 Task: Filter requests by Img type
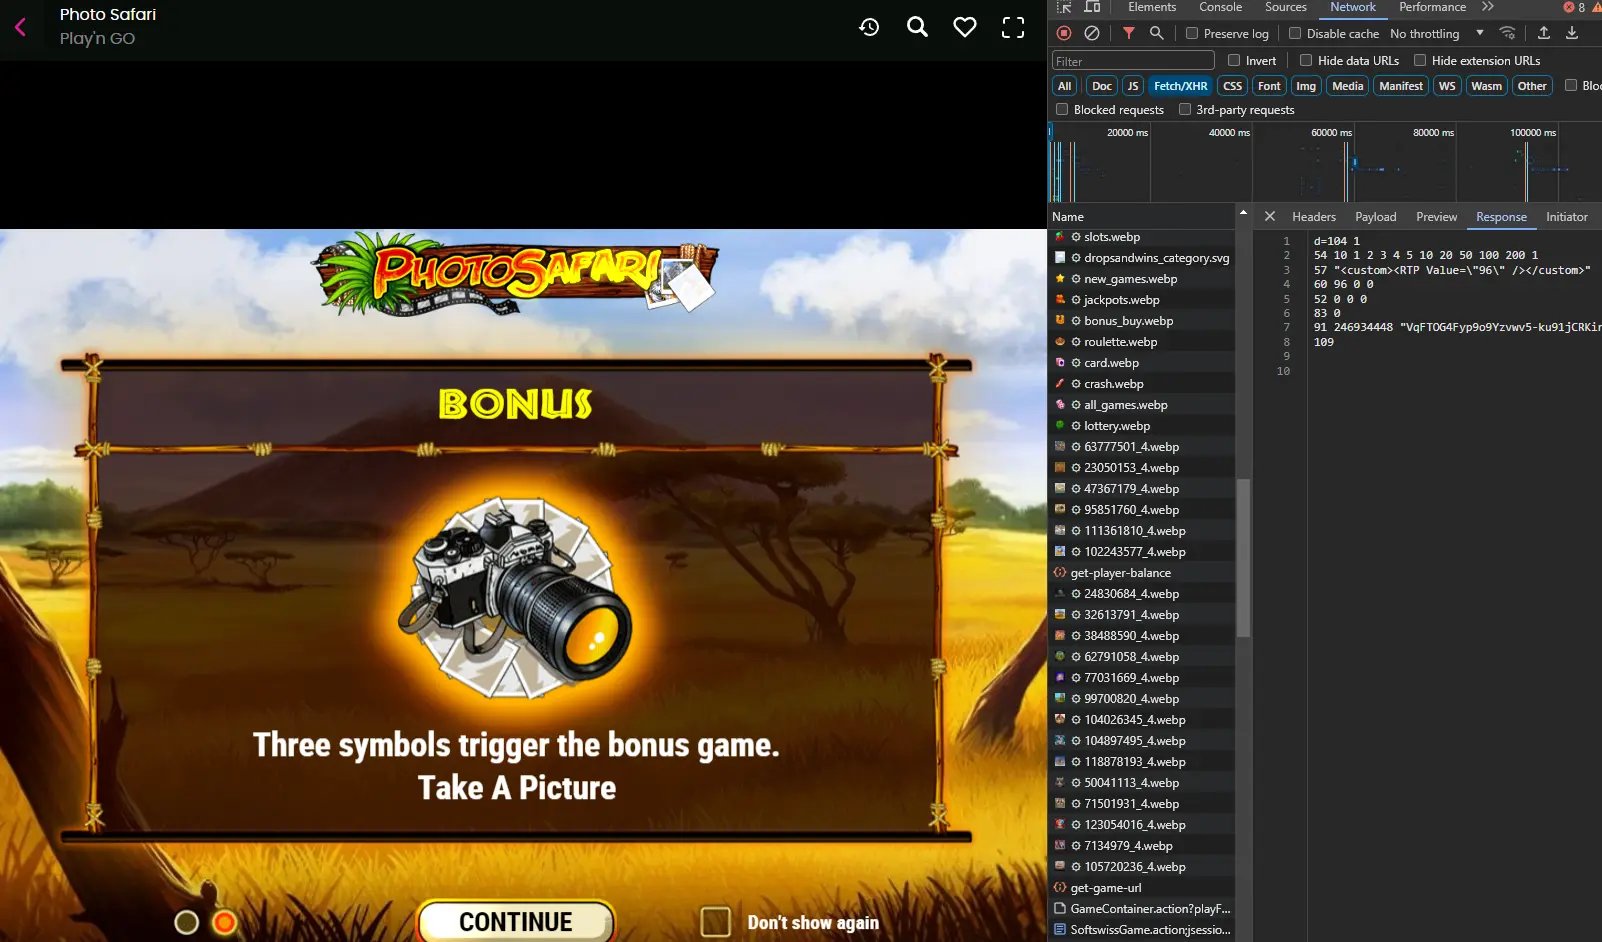(1306, 86)
